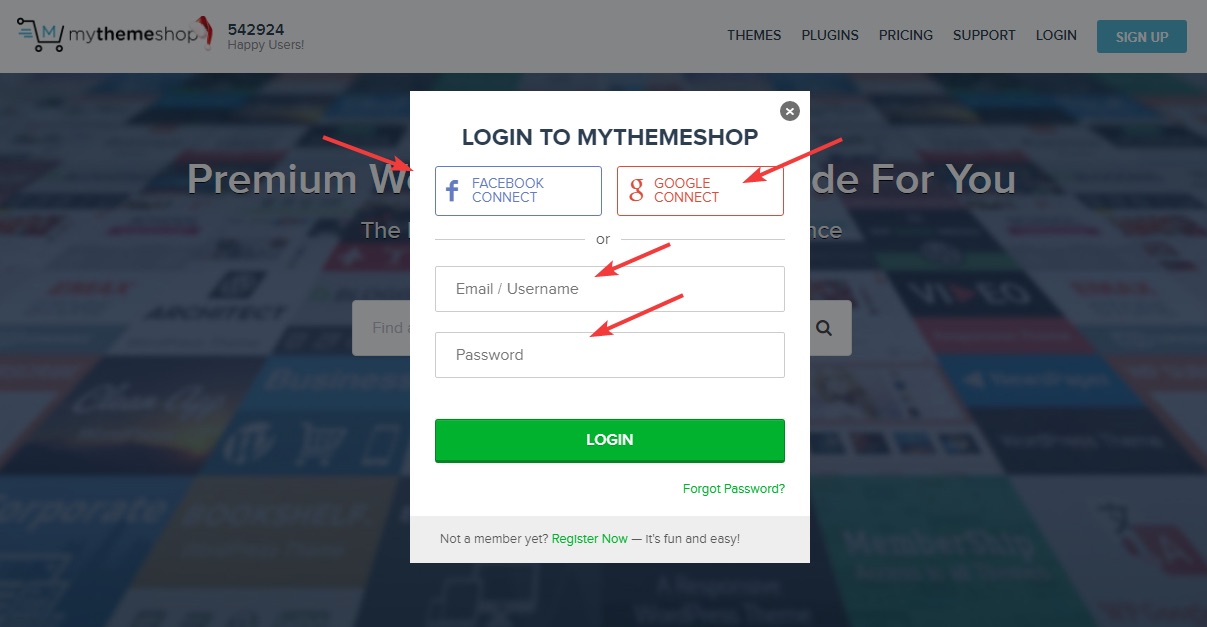
Task: Open the PLUGINS menu item
Action: (x=830, y=35)
